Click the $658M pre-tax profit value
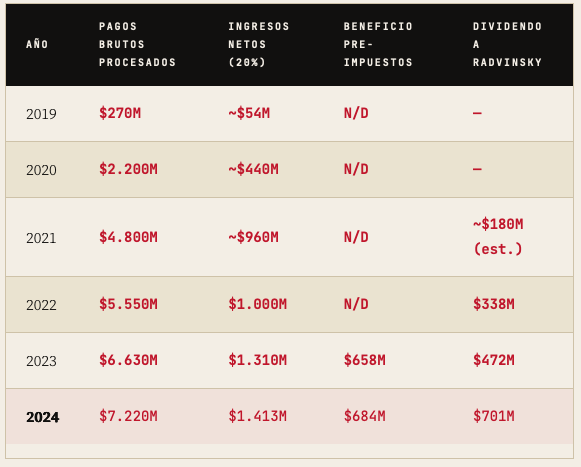 click(365, 360)
